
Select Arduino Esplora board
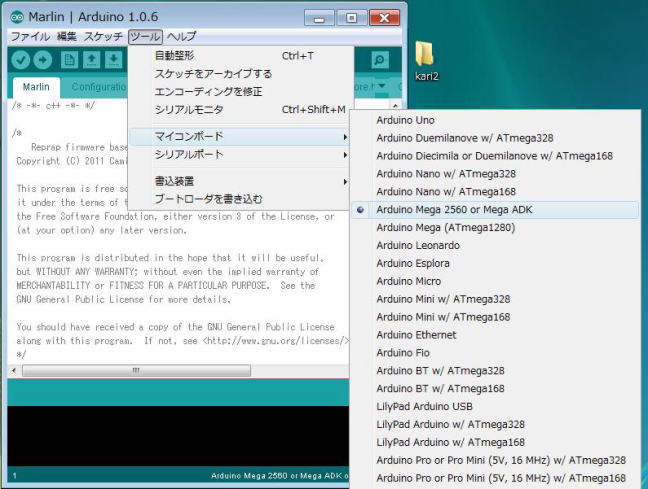click(x=495, y=263)
